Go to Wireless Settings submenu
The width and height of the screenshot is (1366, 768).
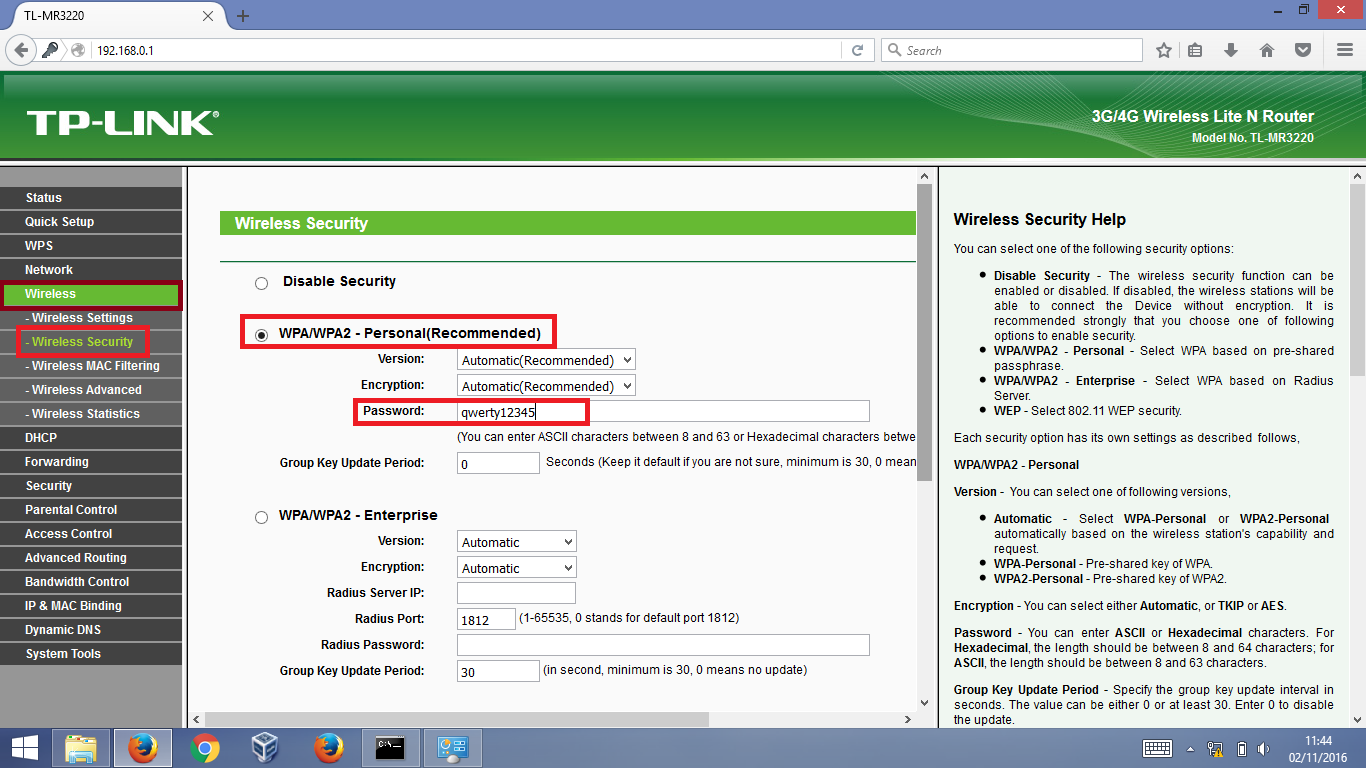click(x=91, y=318)
